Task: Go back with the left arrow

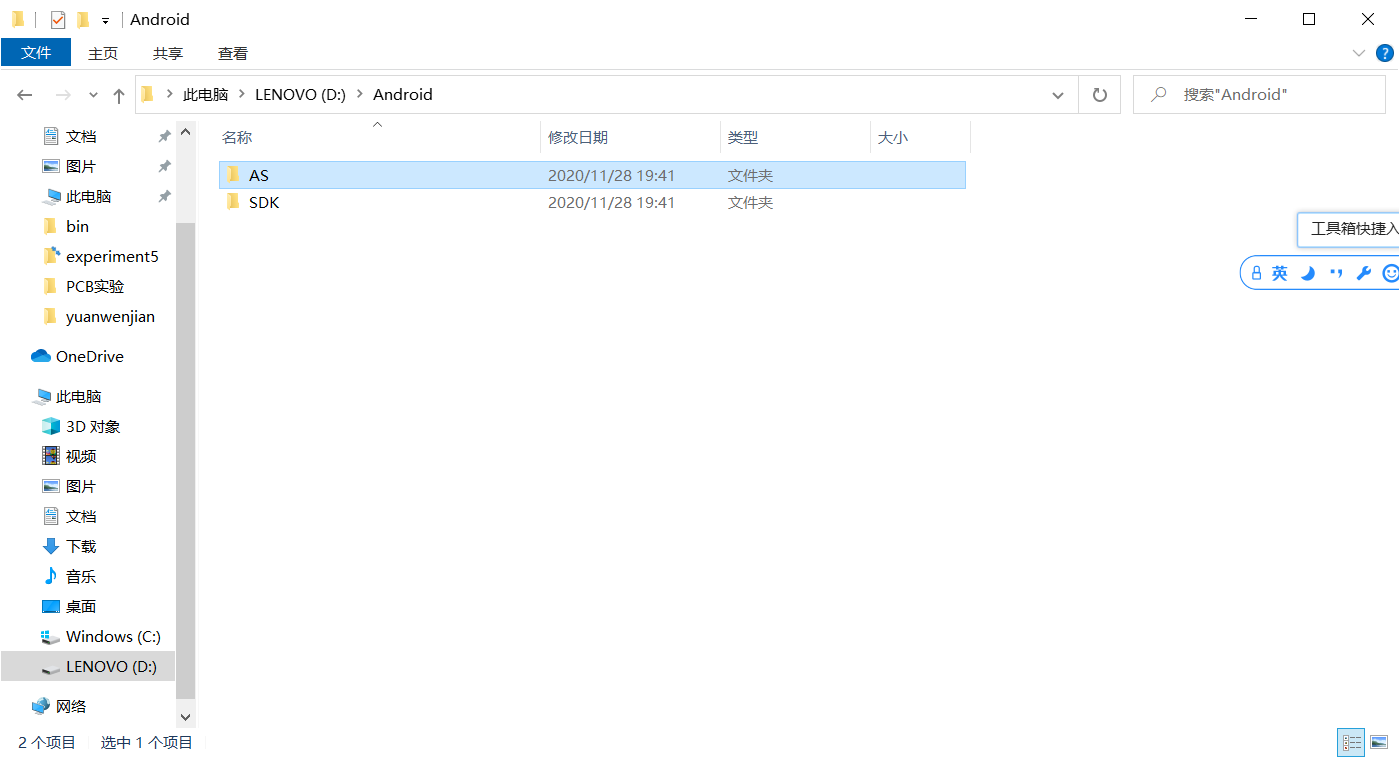Action: (25, 95)
